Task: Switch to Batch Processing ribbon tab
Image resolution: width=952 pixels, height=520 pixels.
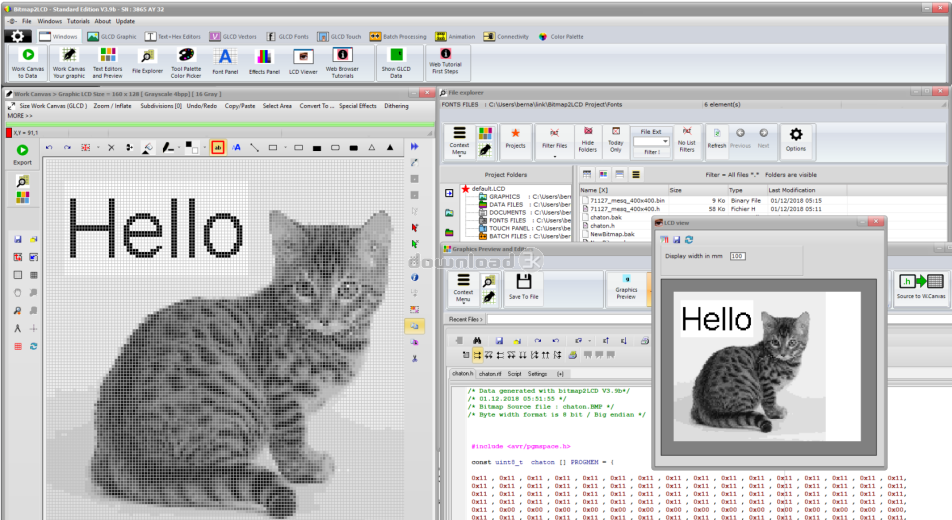Action: pos(398,36)
